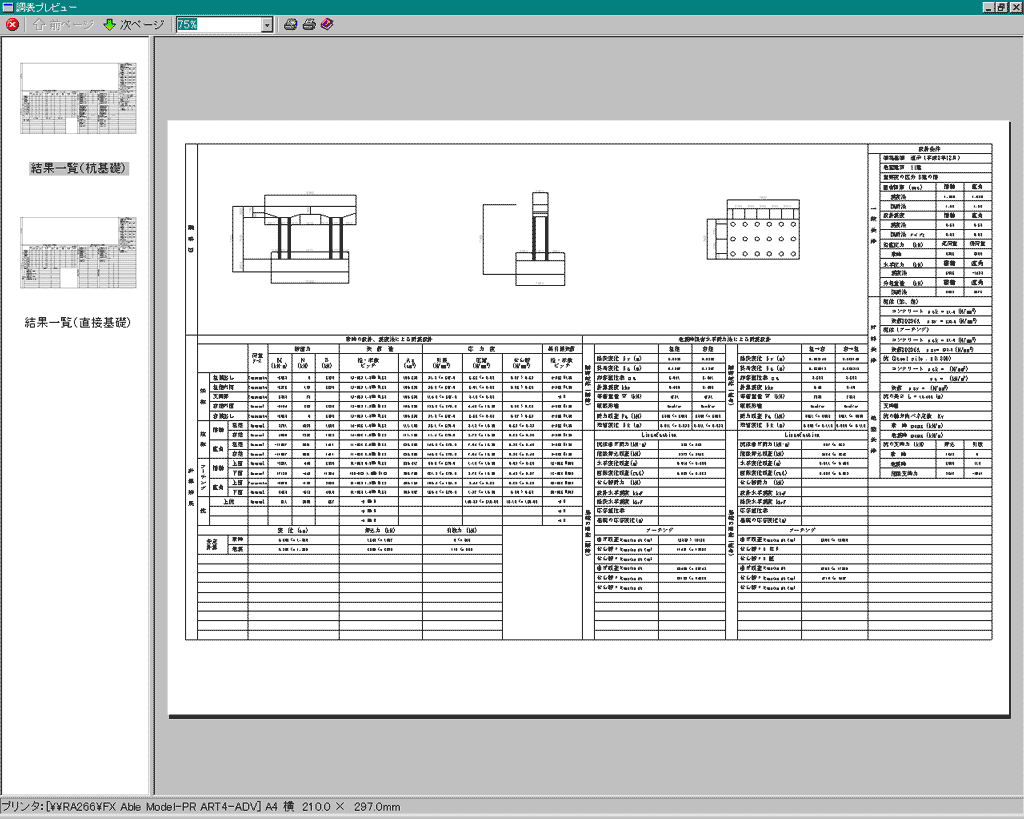Click the 結果一覧(直接基礎) label

click(x=78, y=323)
